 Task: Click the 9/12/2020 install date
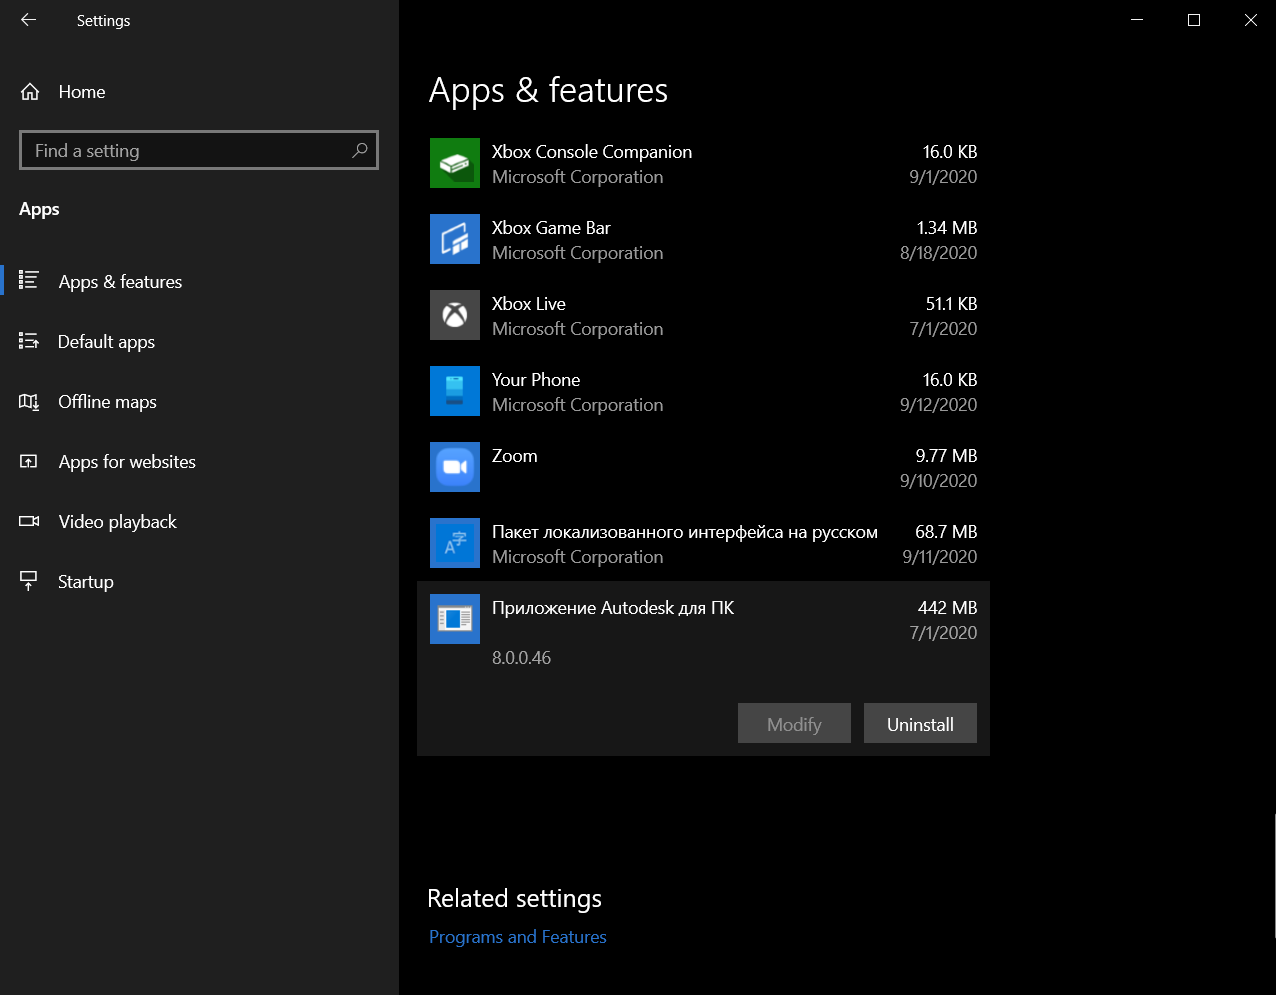[x=939, y=405]
